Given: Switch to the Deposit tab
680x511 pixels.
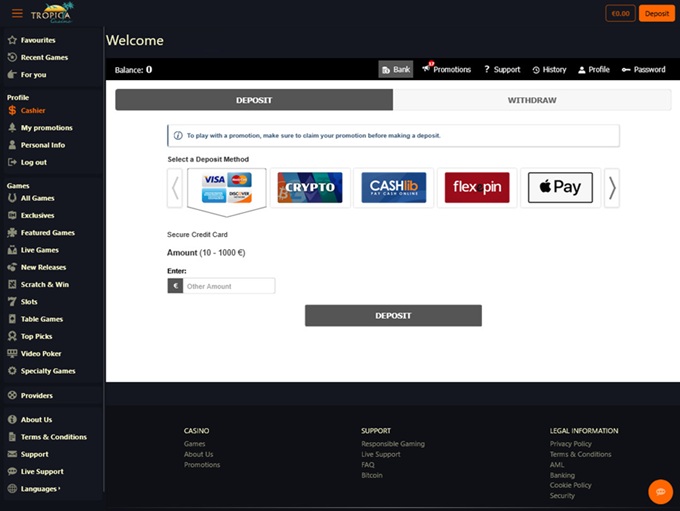Looking at the screenshot, I should [254, 100].
